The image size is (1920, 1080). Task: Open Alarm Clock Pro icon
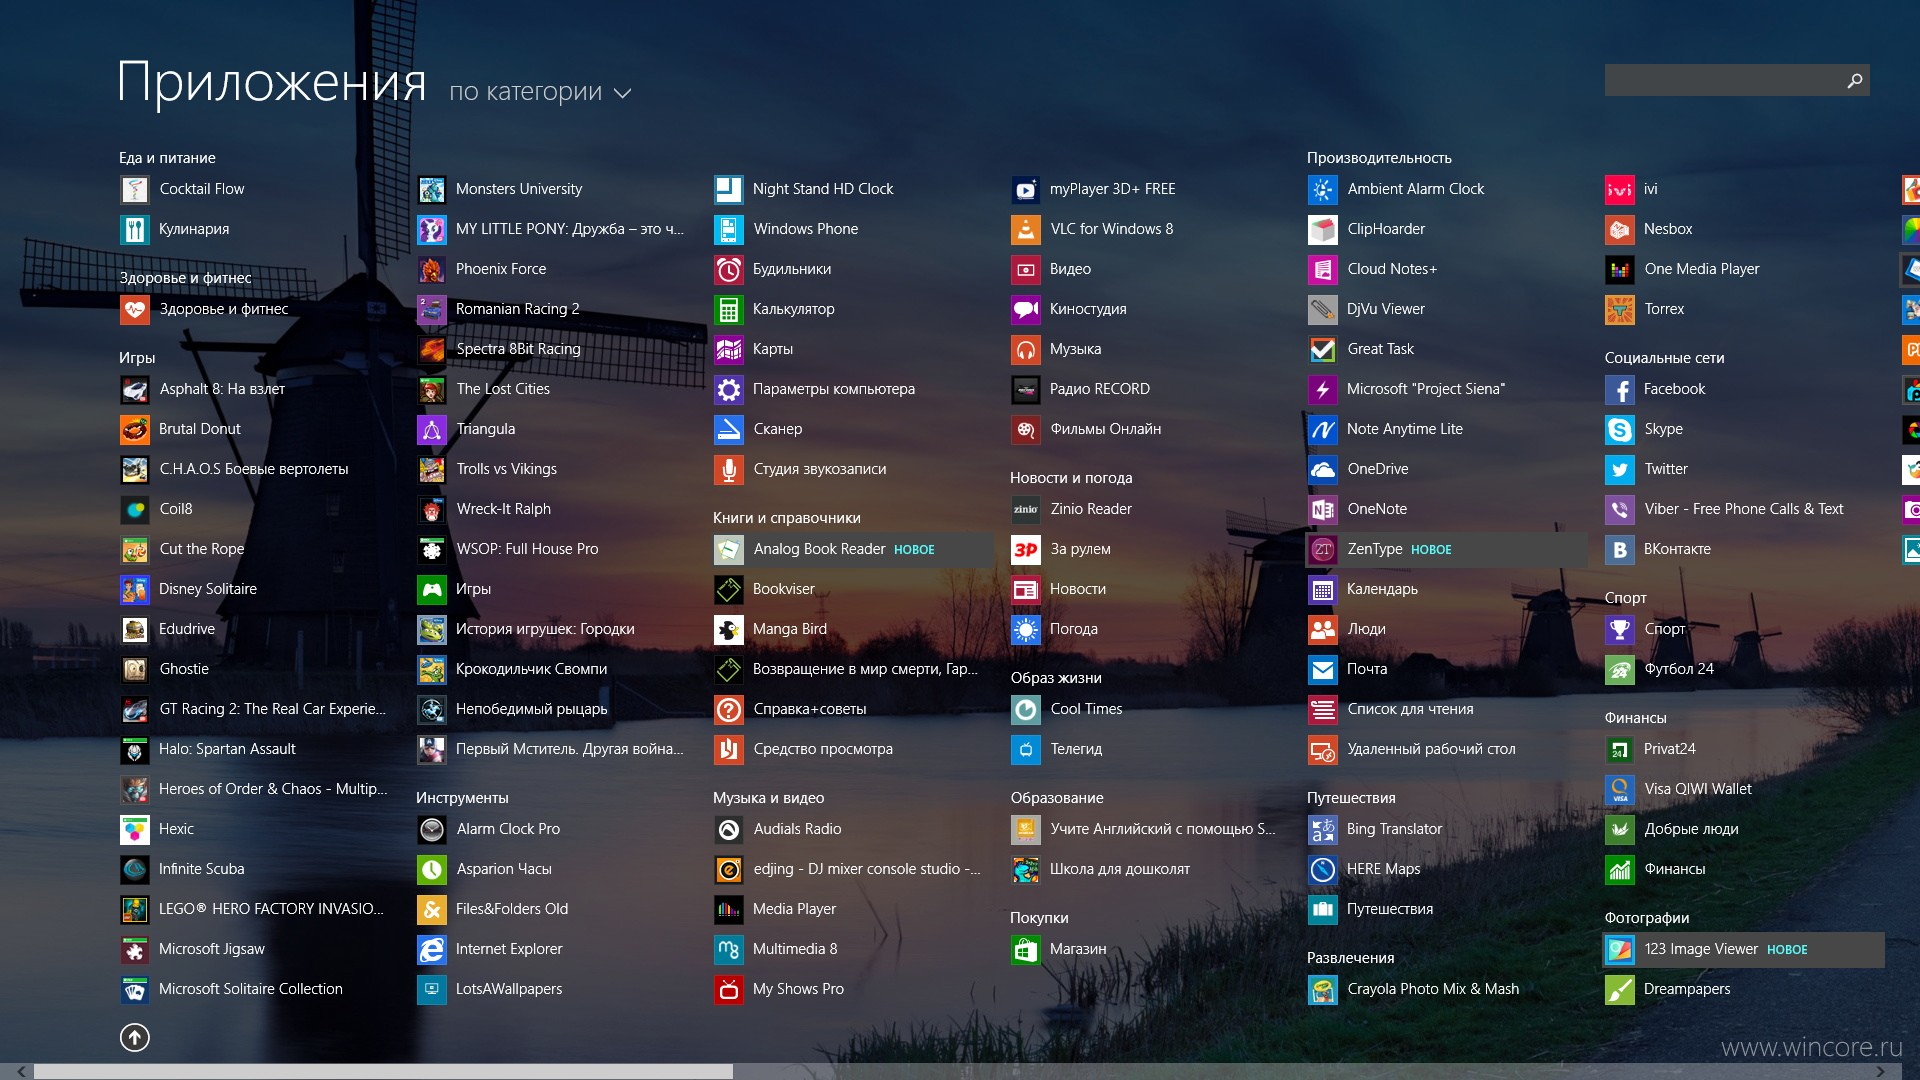point(432,829)
